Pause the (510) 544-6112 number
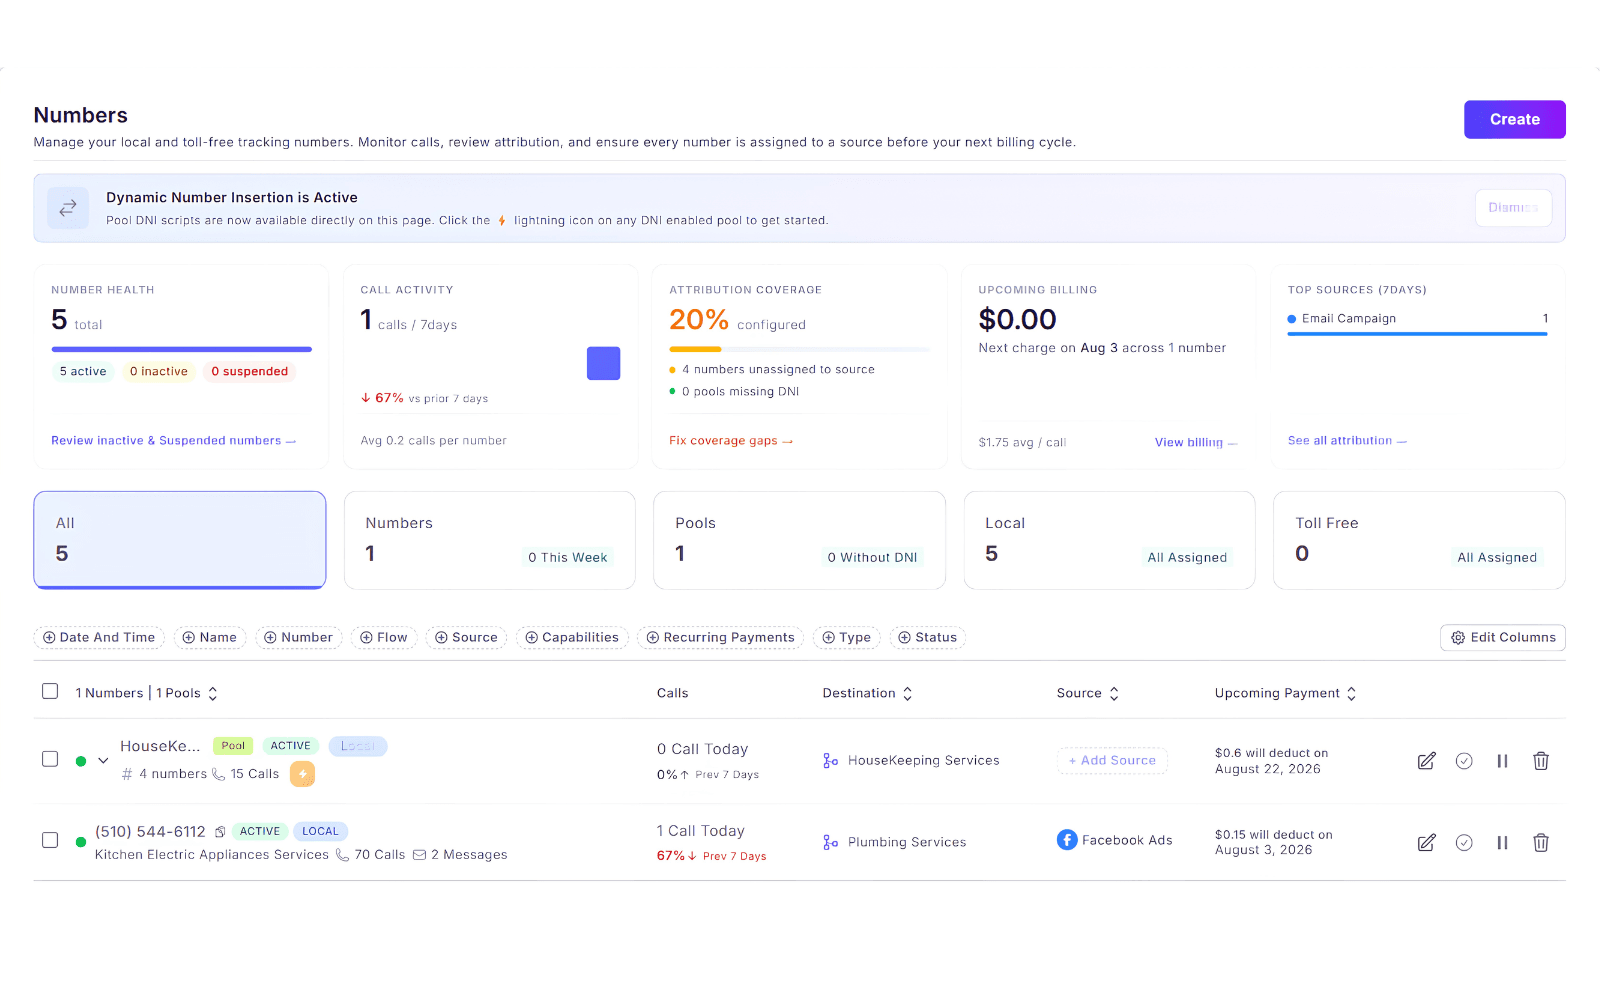1600x1000 pixels. pyautogui.click(x=1502, y=843)
